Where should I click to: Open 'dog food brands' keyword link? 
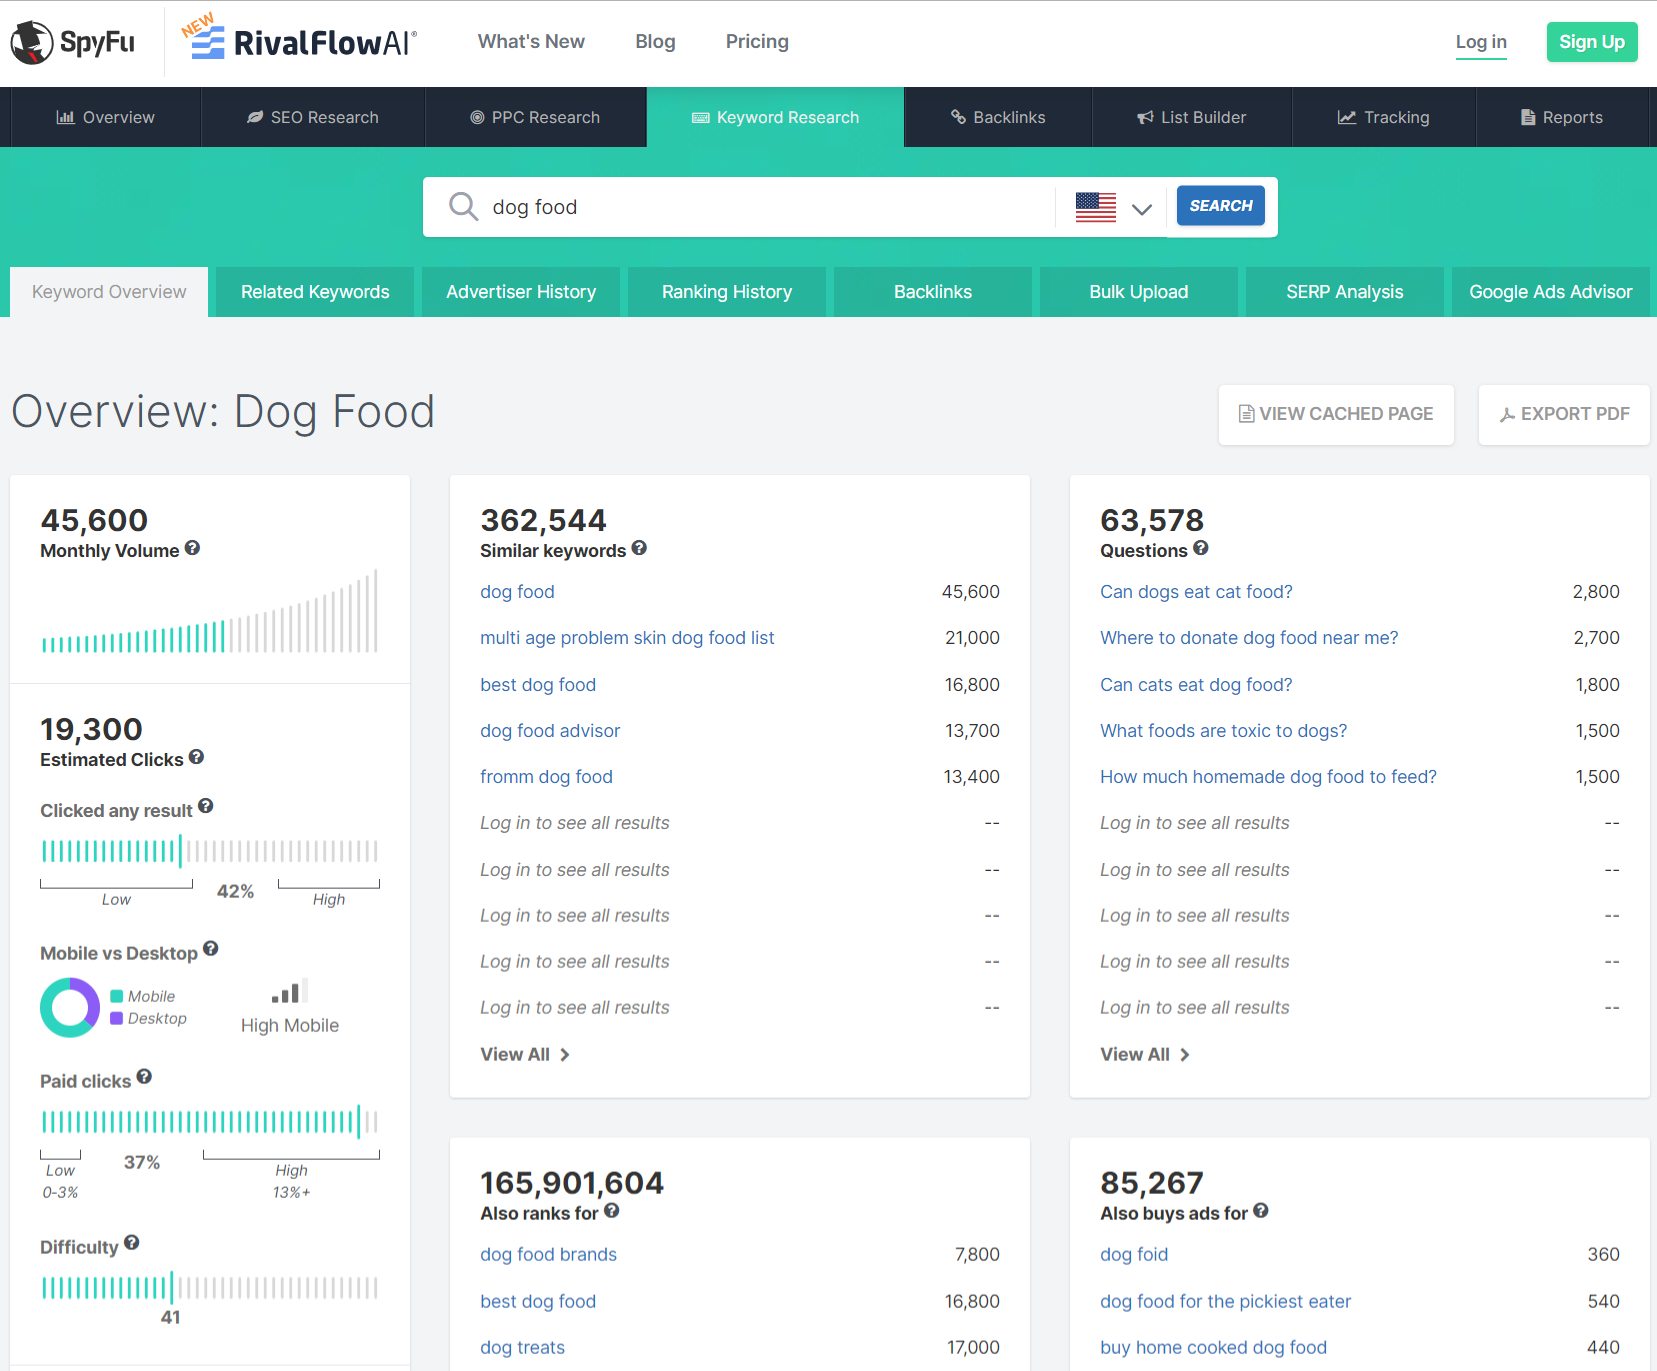(x=548, y=1255)
